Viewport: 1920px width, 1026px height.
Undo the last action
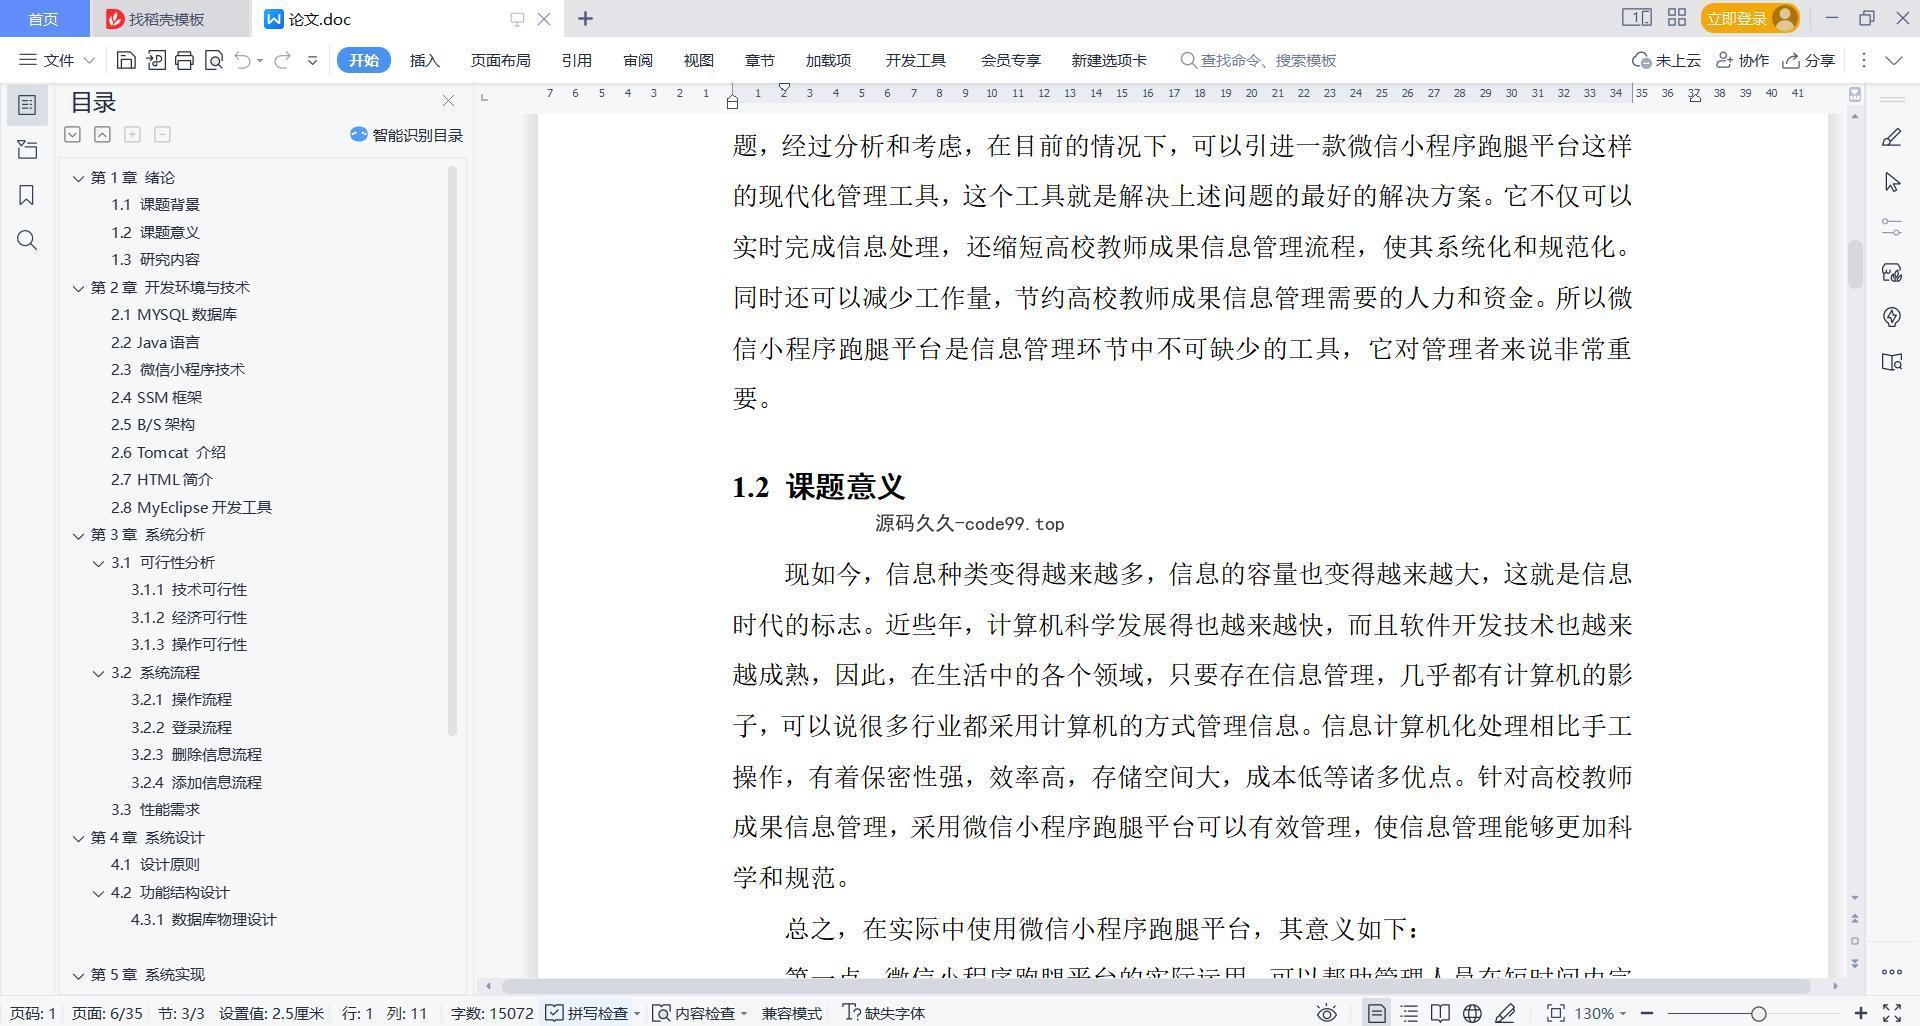242,60
